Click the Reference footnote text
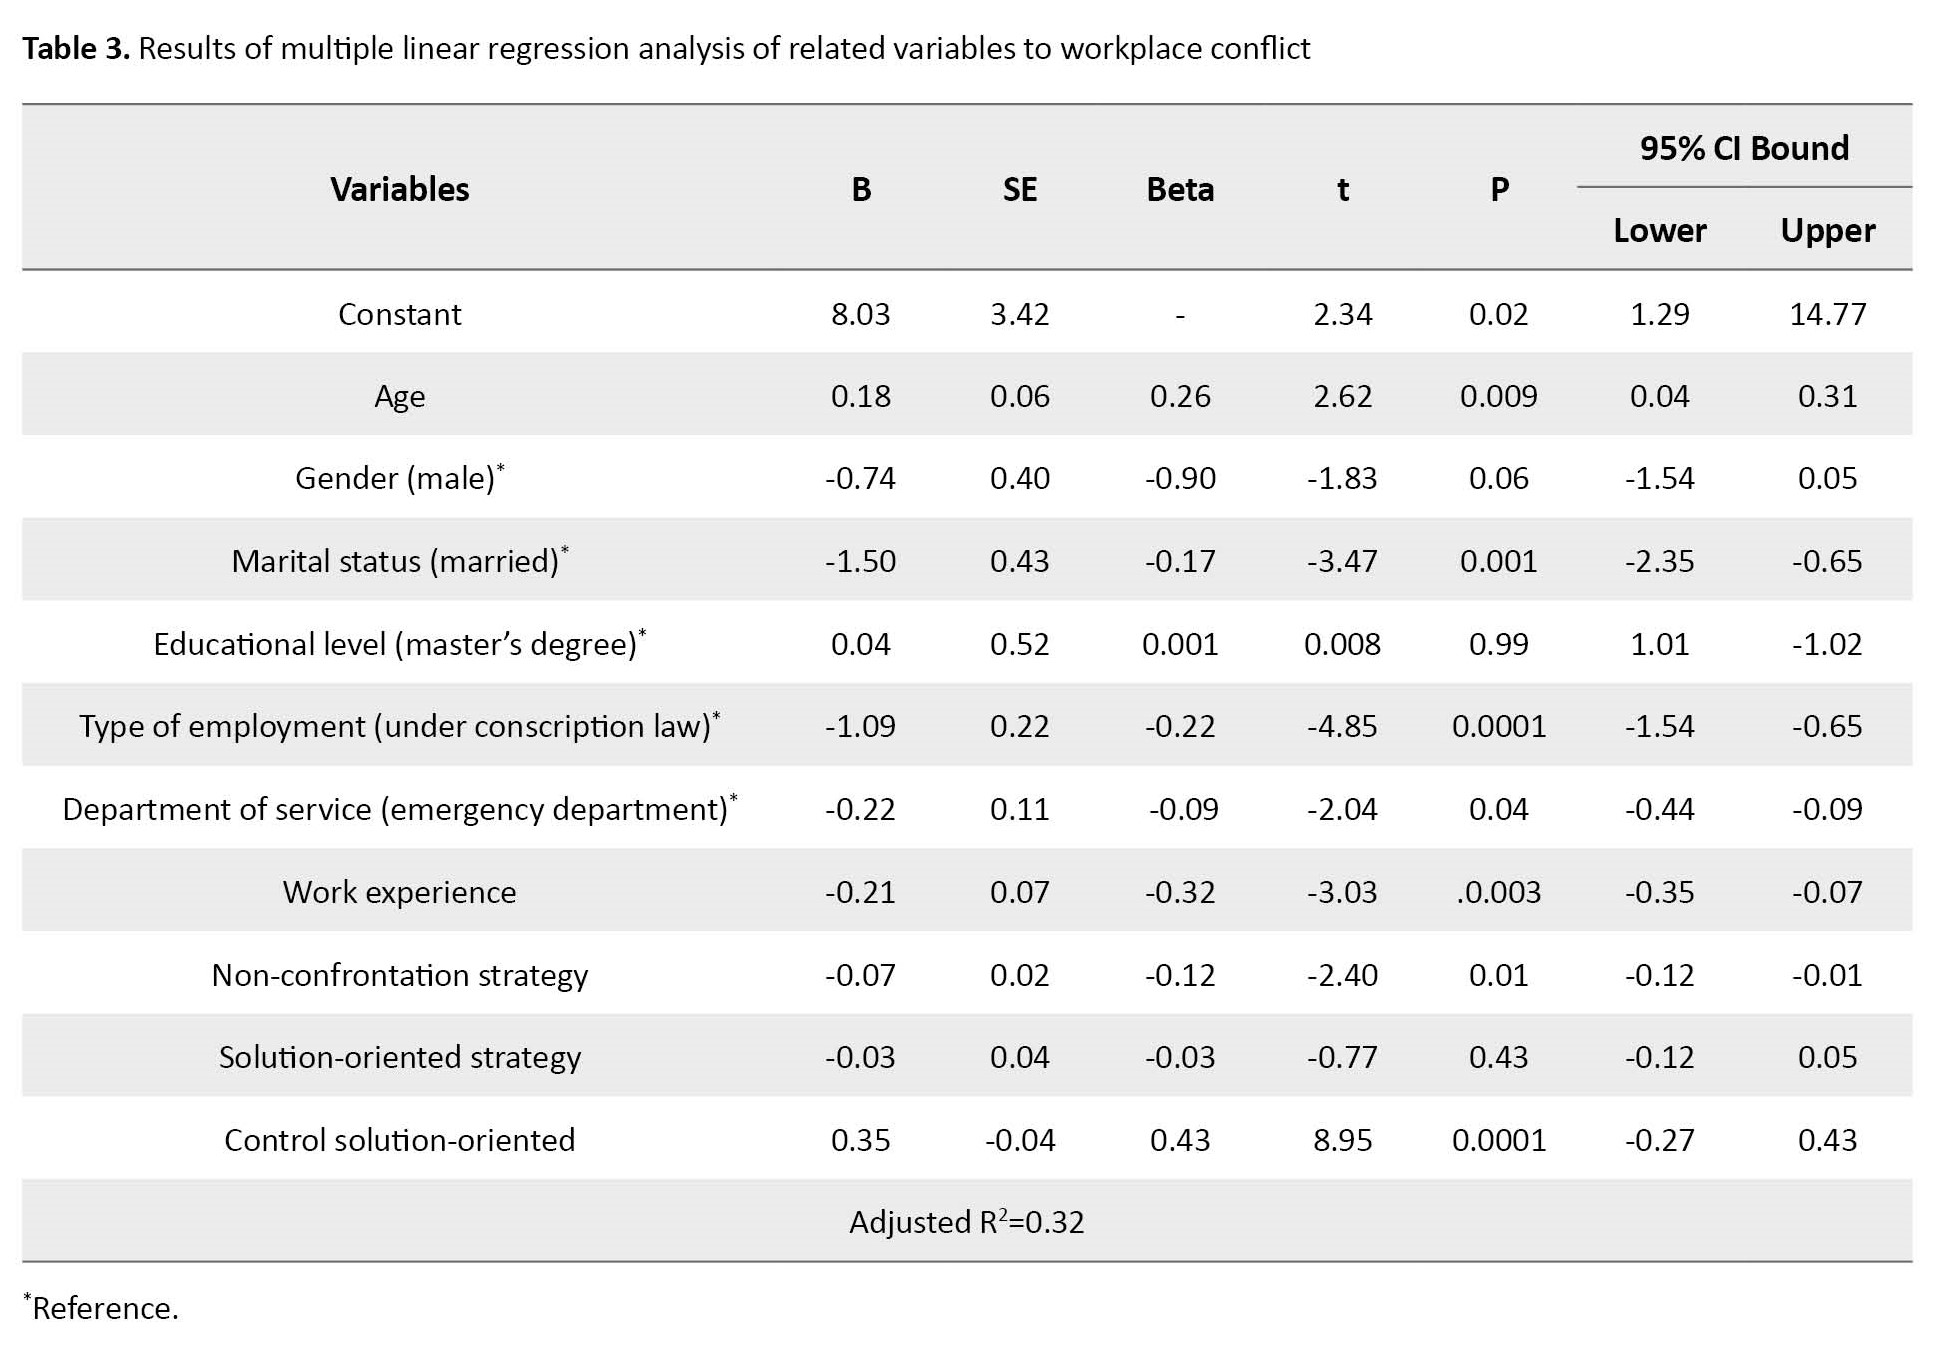This screenshot has width=1935, height=1351. (102, 1308)
